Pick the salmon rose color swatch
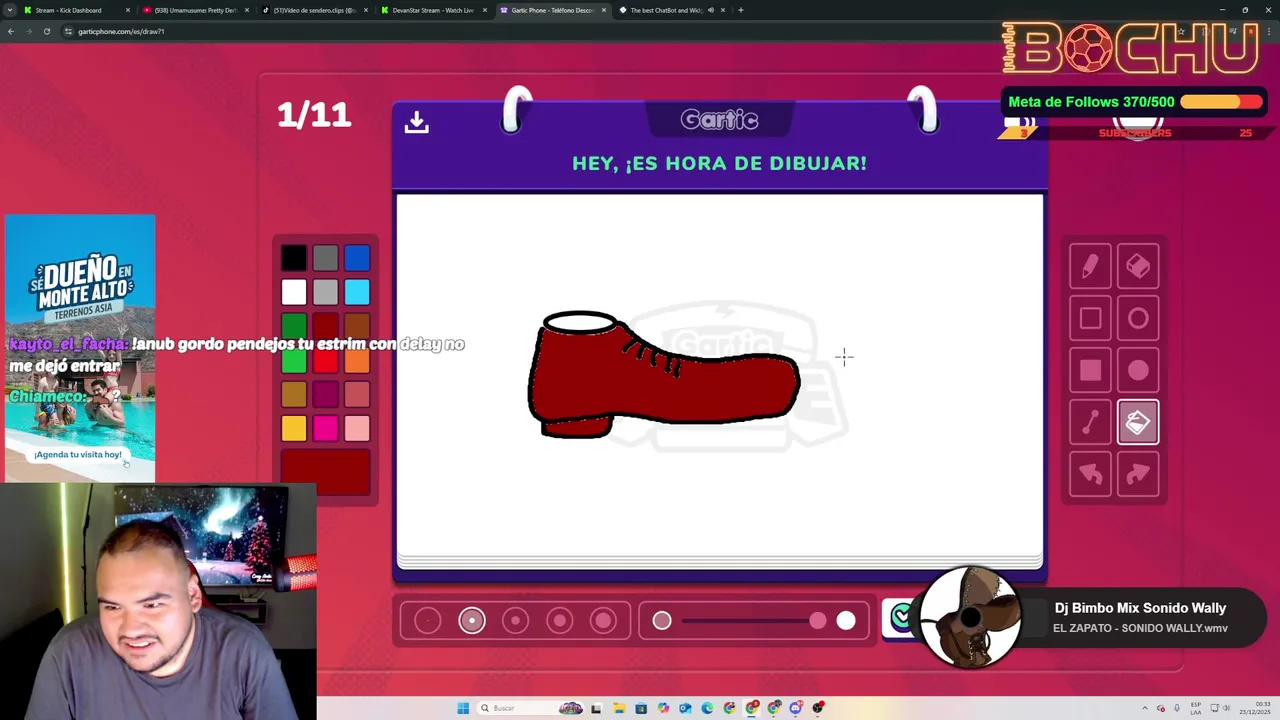Viewport: 1280px width, 720px height. (x=357, y=394)
